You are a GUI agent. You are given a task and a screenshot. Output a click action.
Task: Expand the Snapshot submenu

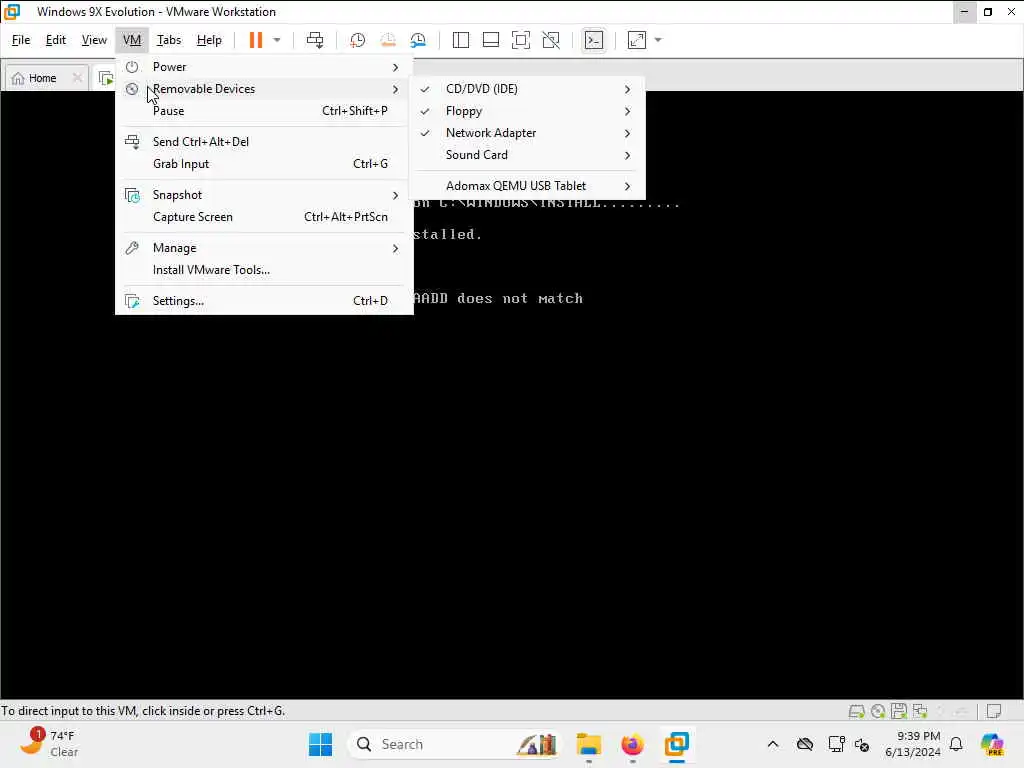click(264, 195)
